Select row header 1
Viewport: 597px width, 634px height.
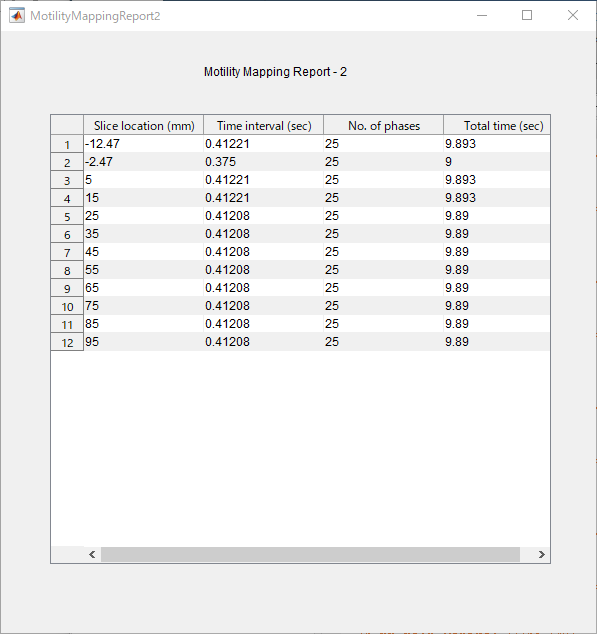(67, 144)
